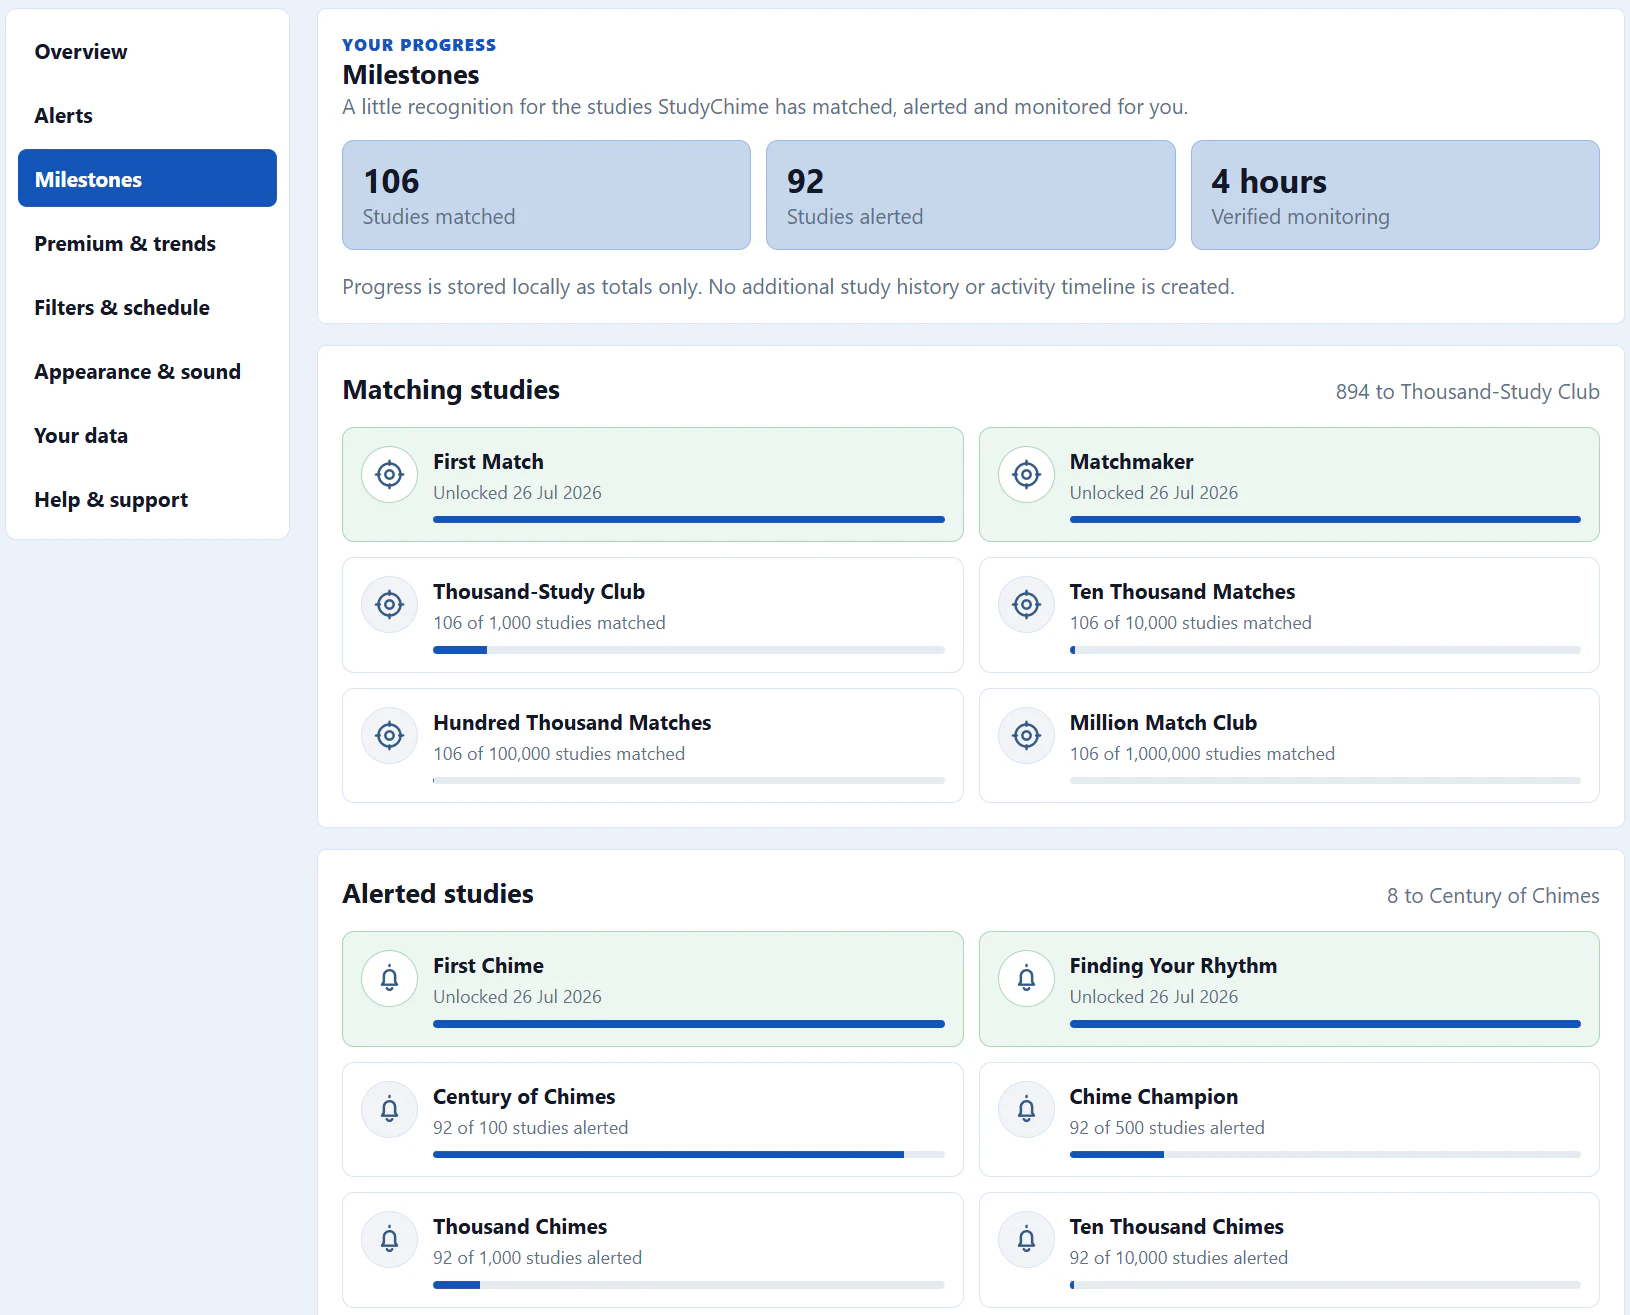Click the 106 Studies matched stat card
The image size is (1630, 1315).
click(x=546, y=195)
